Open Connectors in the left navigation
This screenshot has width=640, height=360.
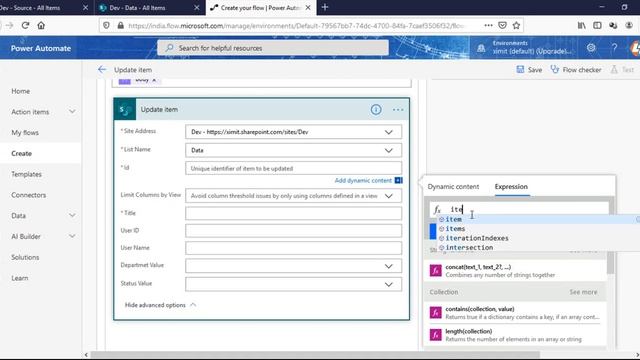pos(29,195)
